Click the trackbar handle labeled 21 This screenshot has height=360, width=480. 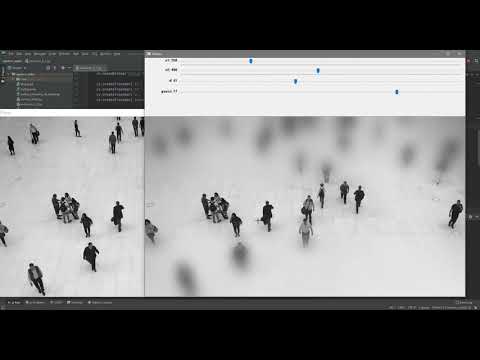[x=295, y=81]
